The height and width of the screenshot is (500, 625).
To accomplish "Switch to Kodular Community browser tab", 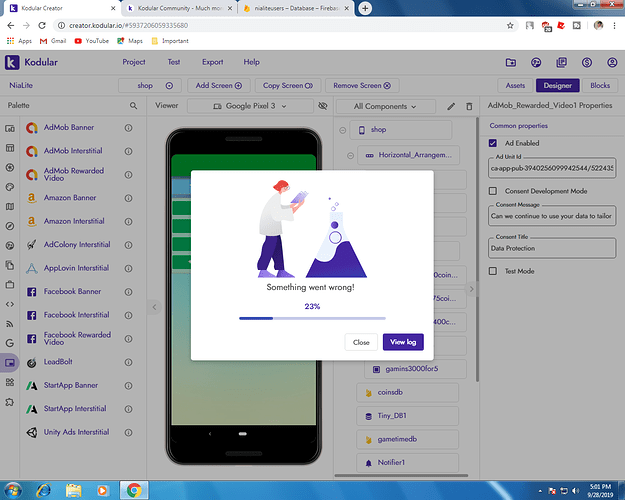I will tap(178, 8).
